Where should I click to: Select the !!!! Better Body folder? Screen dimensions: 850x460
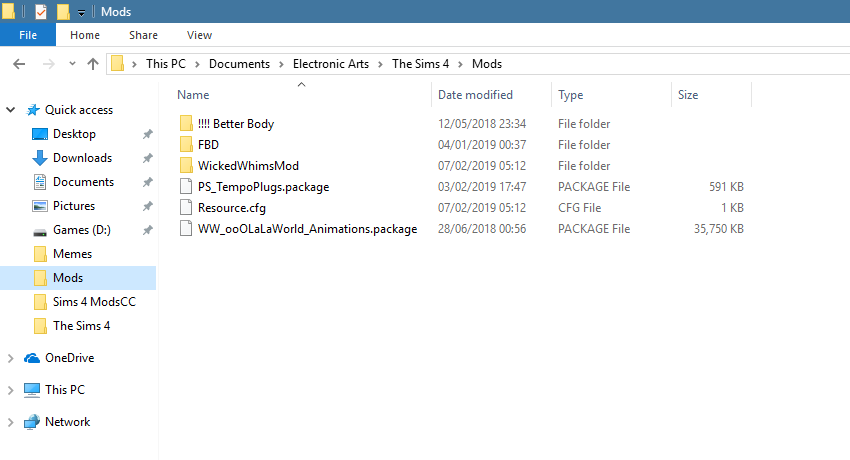236,124
